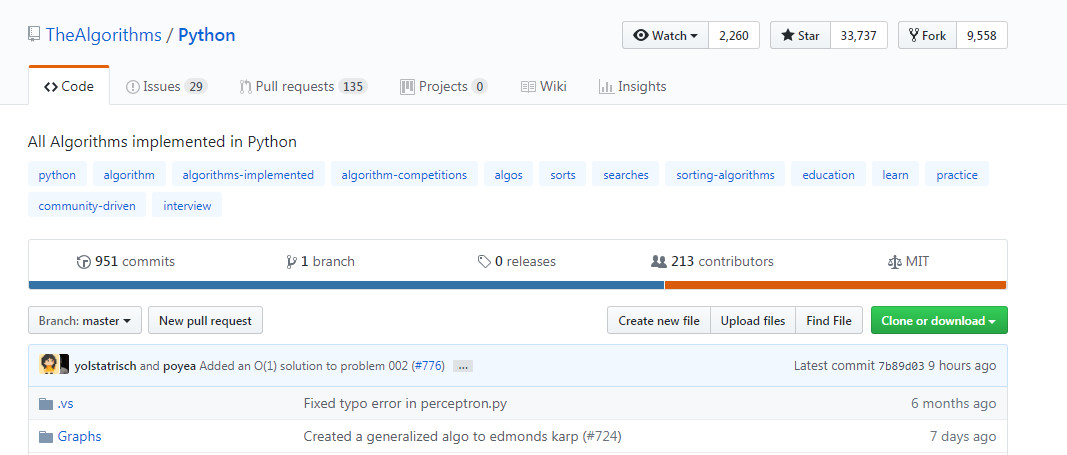Switch to the Wiki tab
Screen dimensions: 1067x455
click(544, 86)
